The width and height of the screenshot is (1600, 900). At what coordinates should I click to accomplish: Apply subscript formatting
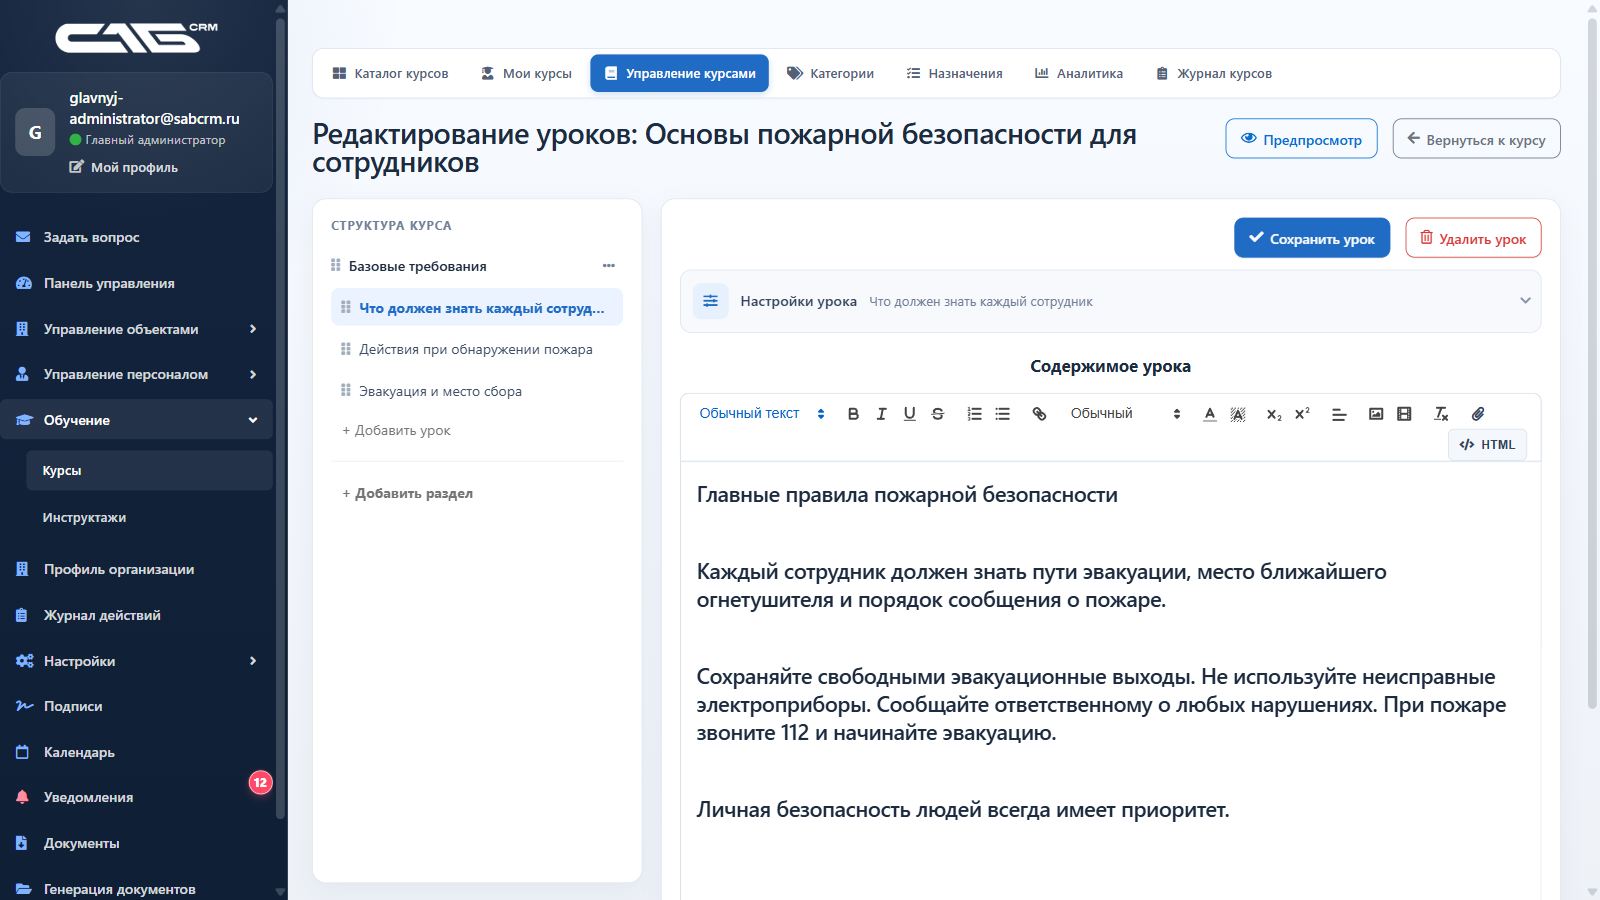tap(1274, 414)
